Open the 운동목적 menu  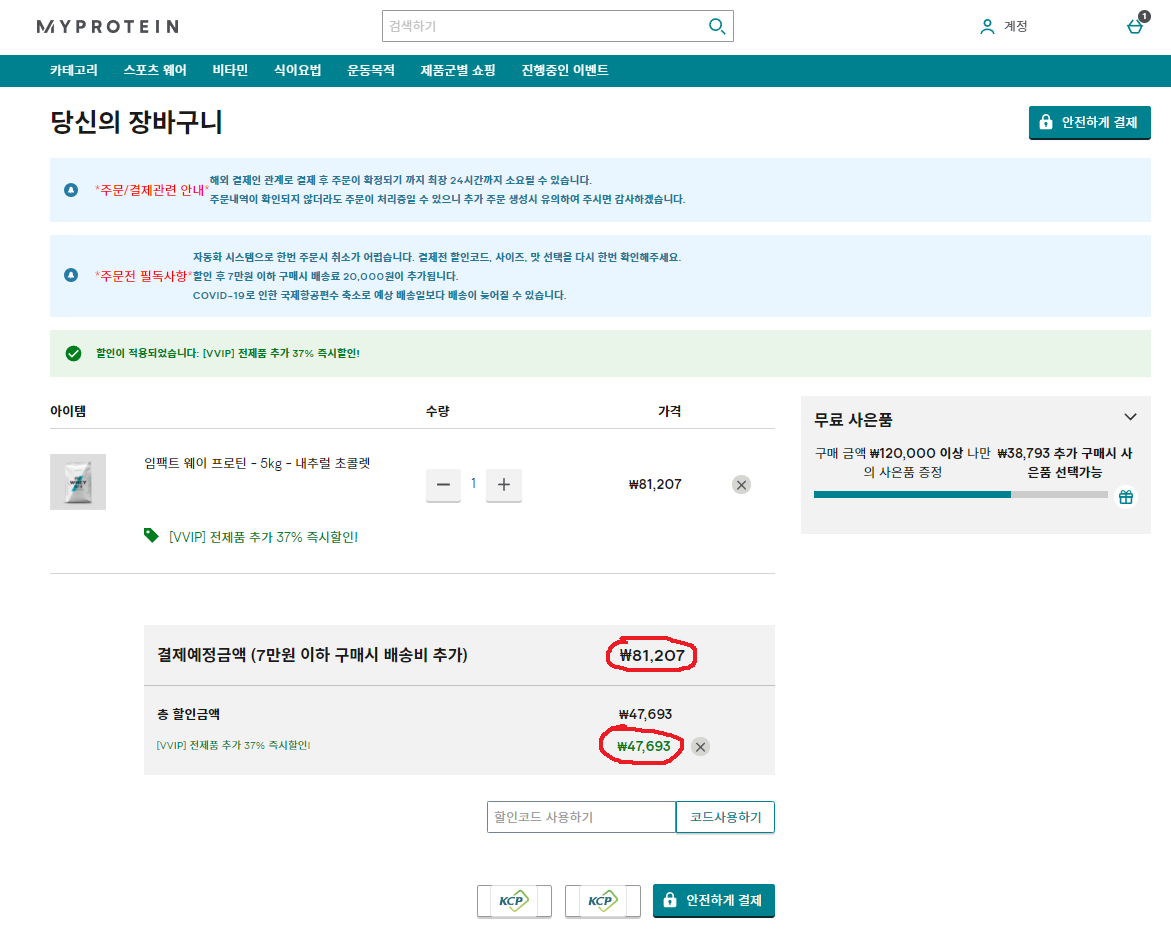tap(371, 70)
